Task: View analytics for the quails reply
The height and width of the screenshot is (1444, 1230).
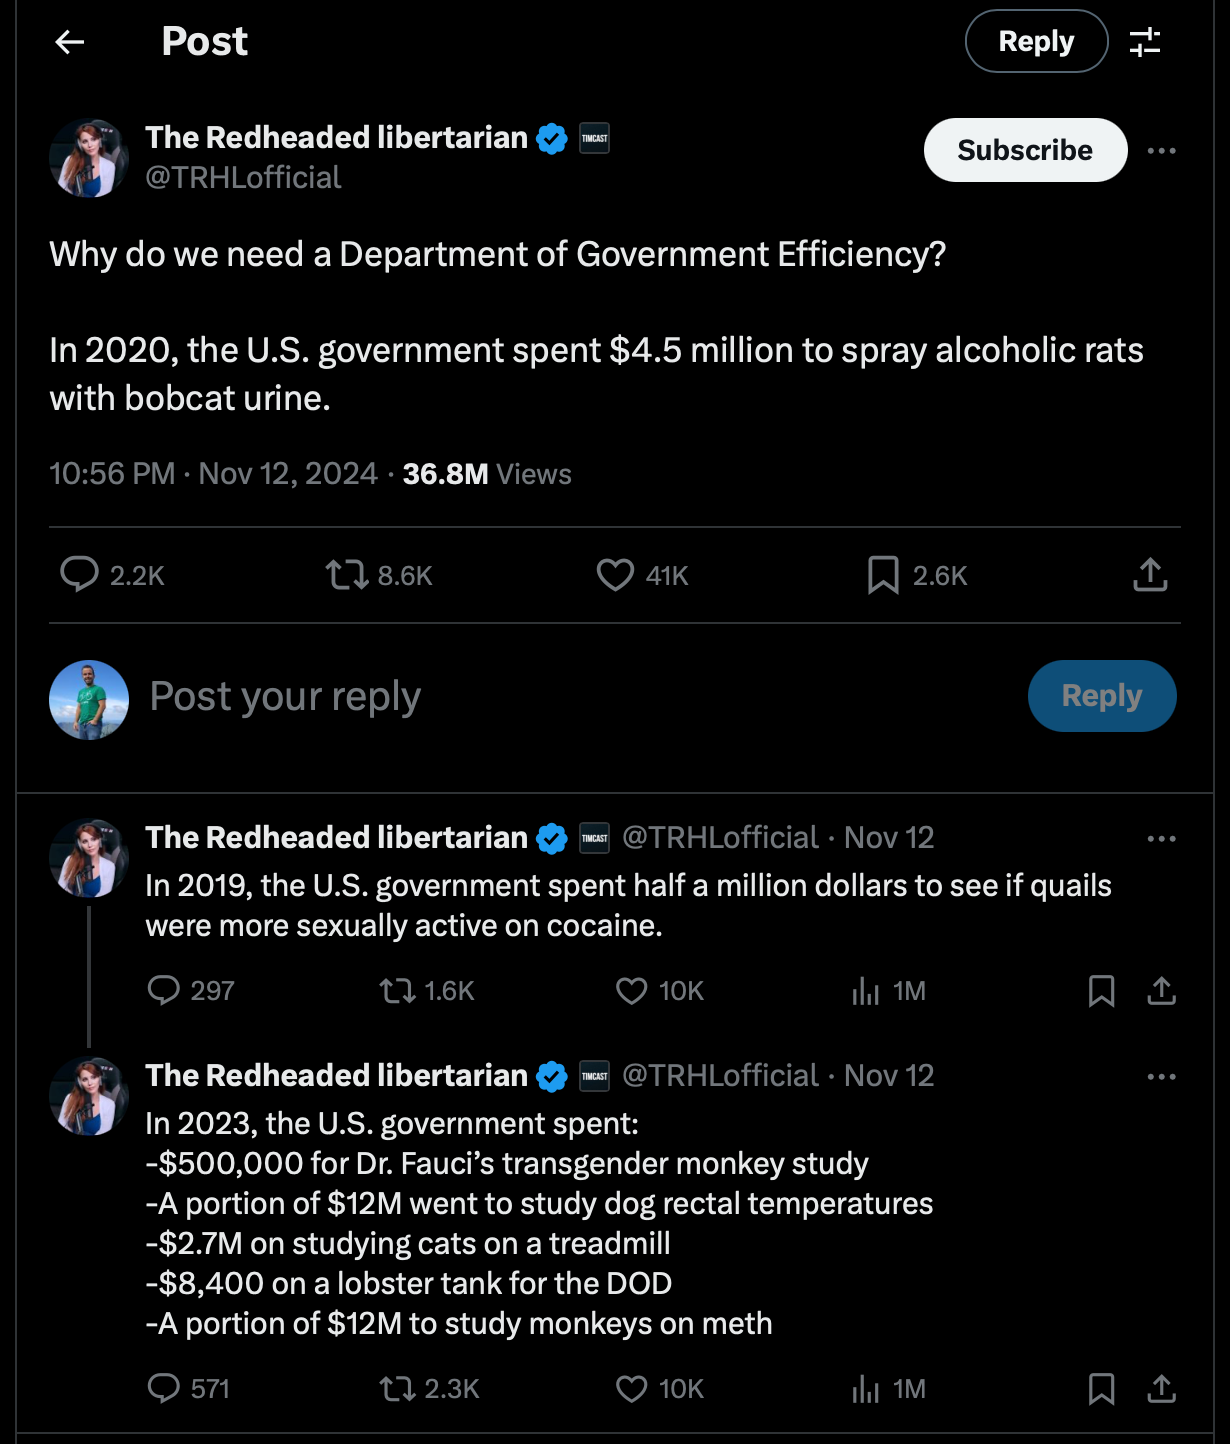Action: tap(866, 991)
